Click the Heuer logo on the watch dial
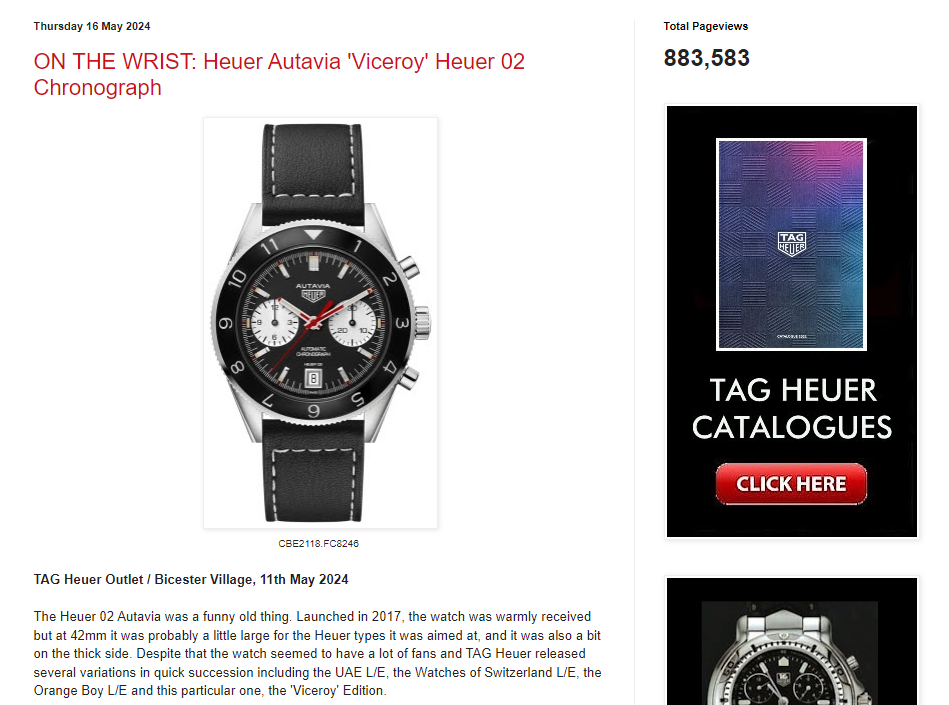 [x=313, y=295]
